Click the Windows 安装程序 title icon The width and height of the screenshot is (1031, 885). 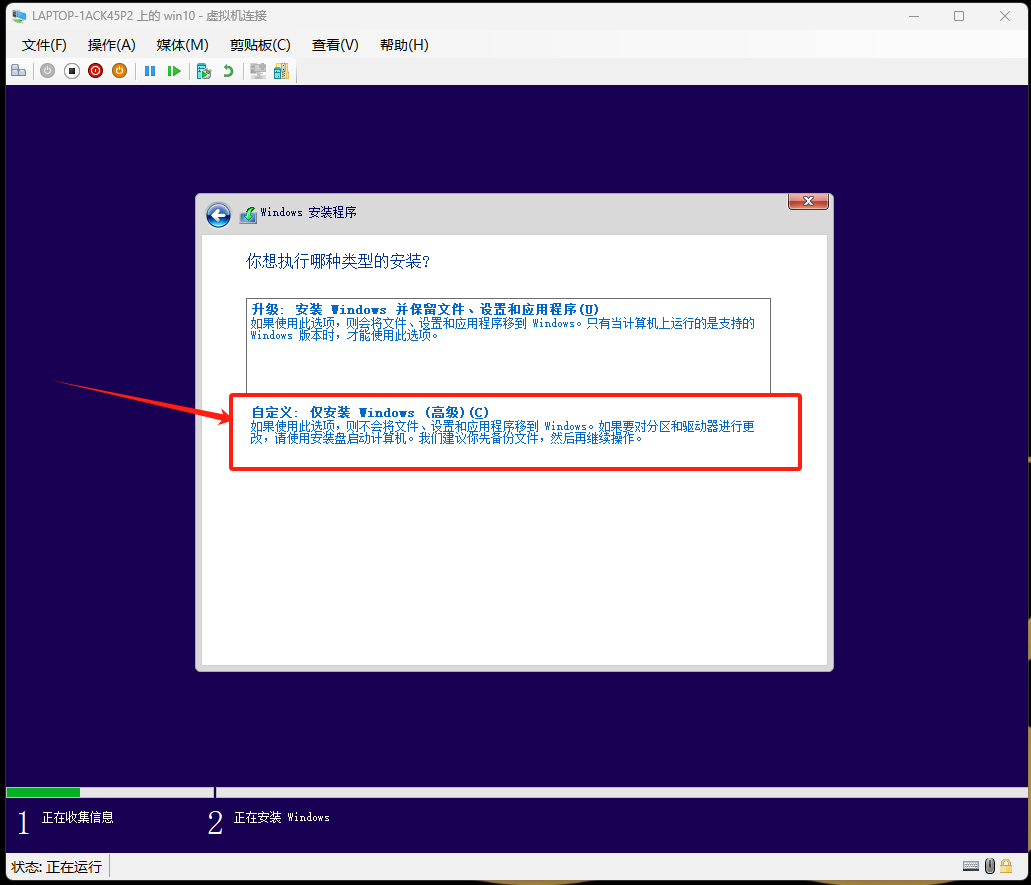pos(248,214)
